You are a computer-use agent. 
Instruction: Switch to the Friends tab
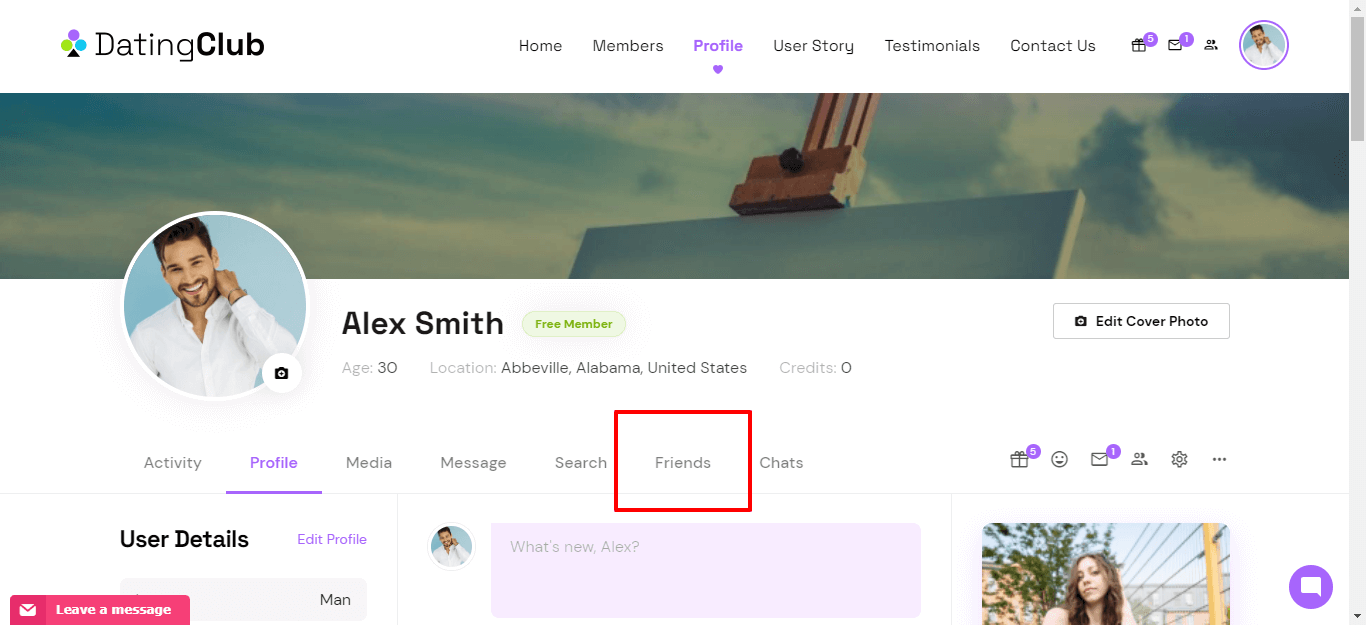(x=683, y=463)
